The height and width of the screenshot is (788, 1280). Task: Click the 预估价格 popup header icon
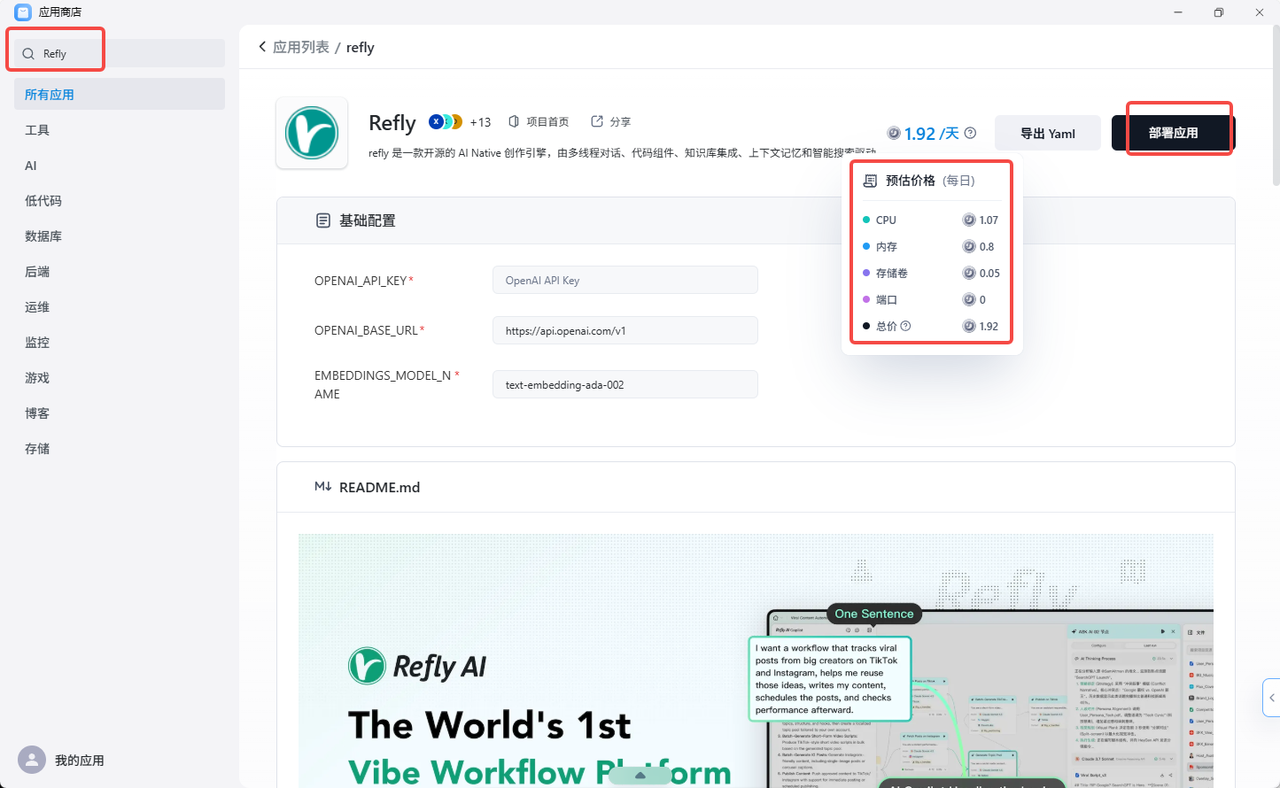[870, 181]
